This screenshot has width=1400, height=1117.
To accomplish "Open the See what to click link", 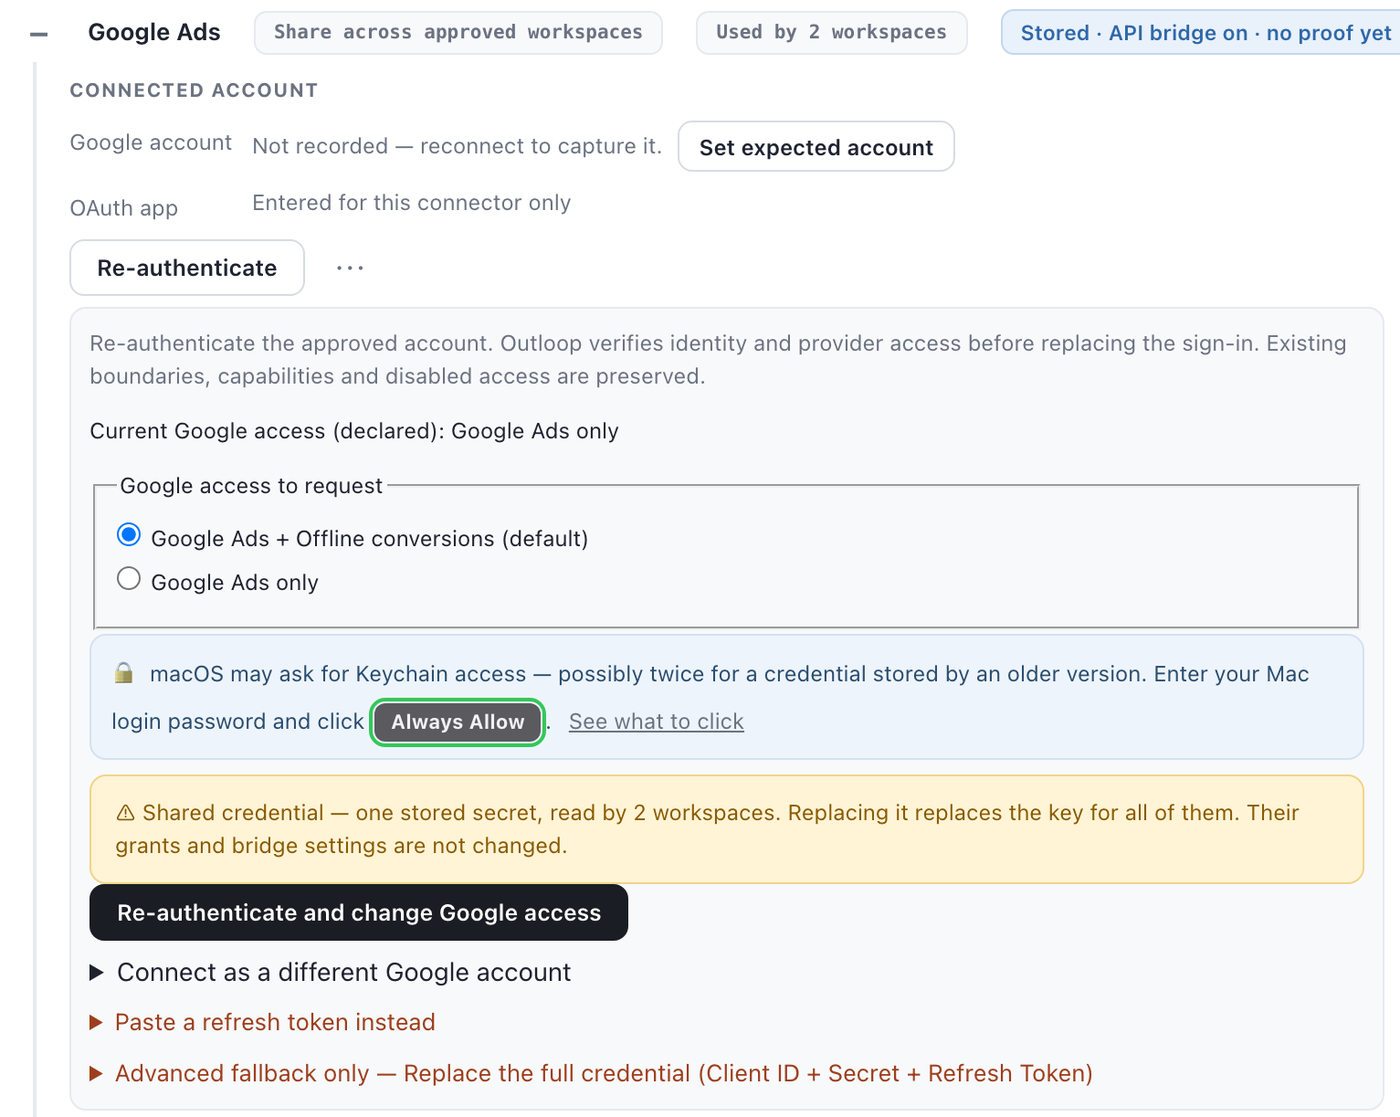I will (x=656, y=722).
